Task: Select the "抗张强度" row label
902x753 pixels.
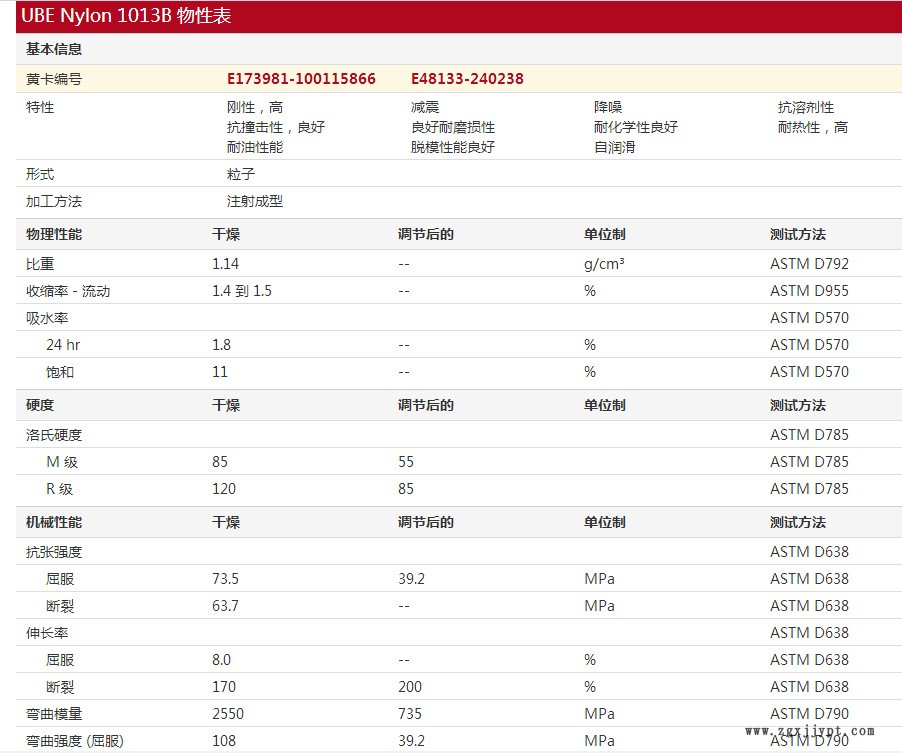Action: pos(53,552)
